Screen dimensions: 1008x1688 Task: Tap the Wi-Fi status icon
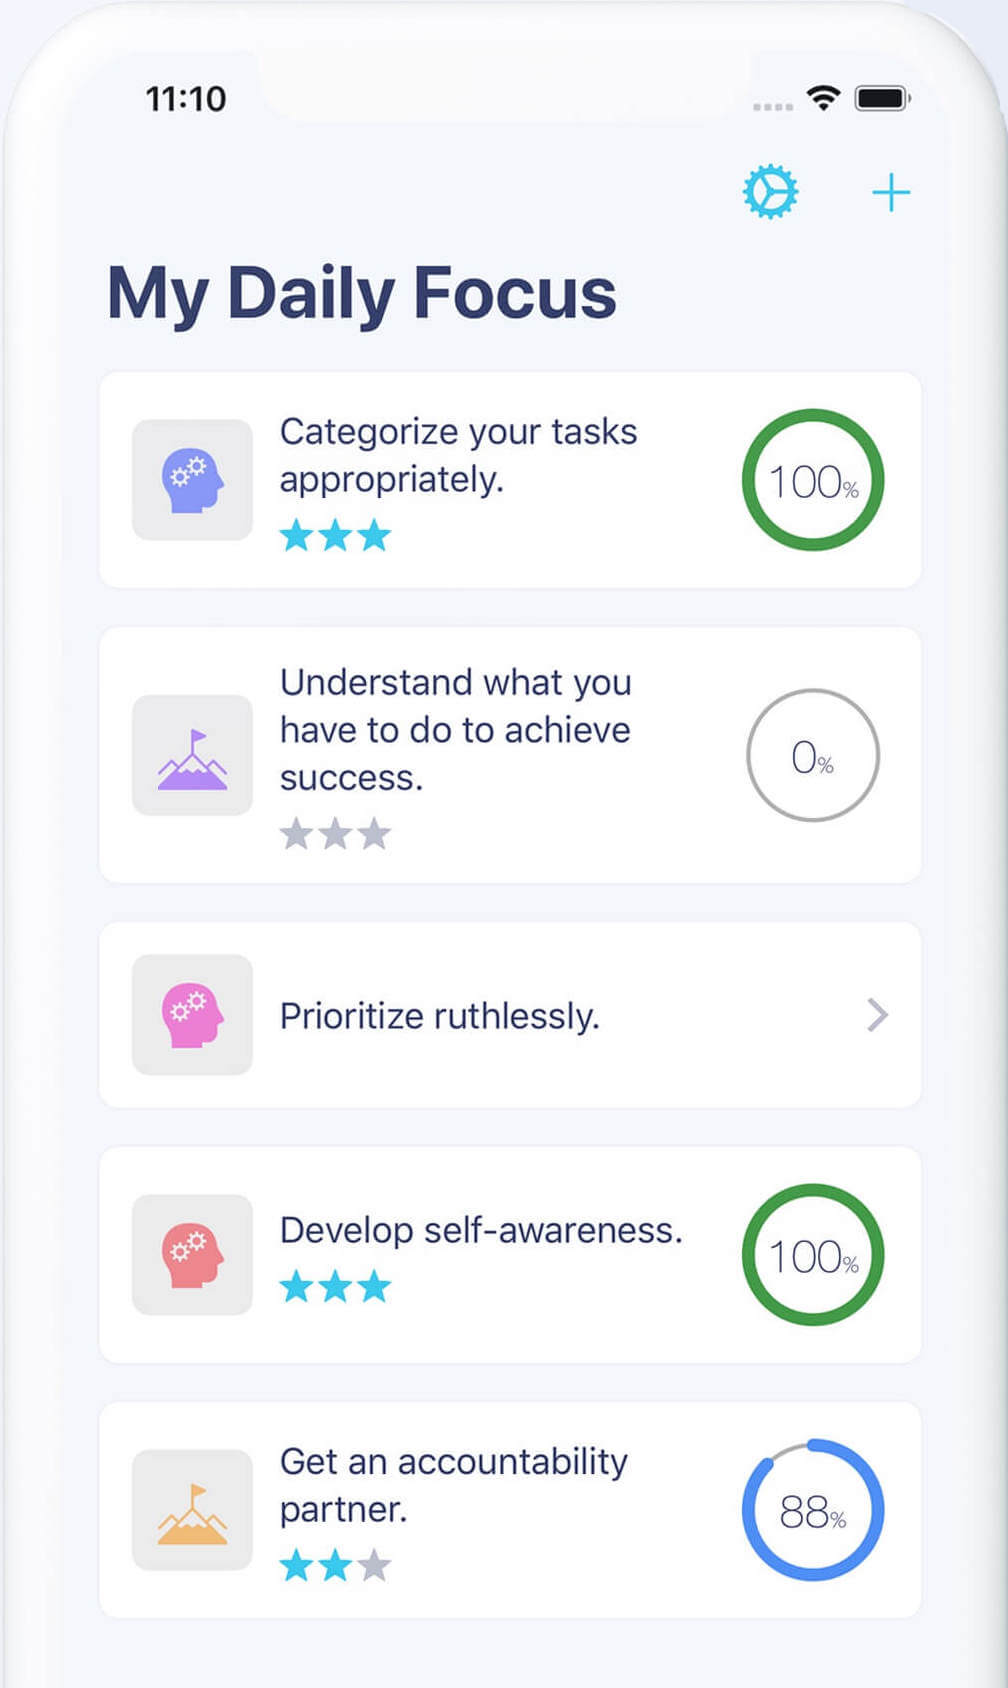[823, 98]
